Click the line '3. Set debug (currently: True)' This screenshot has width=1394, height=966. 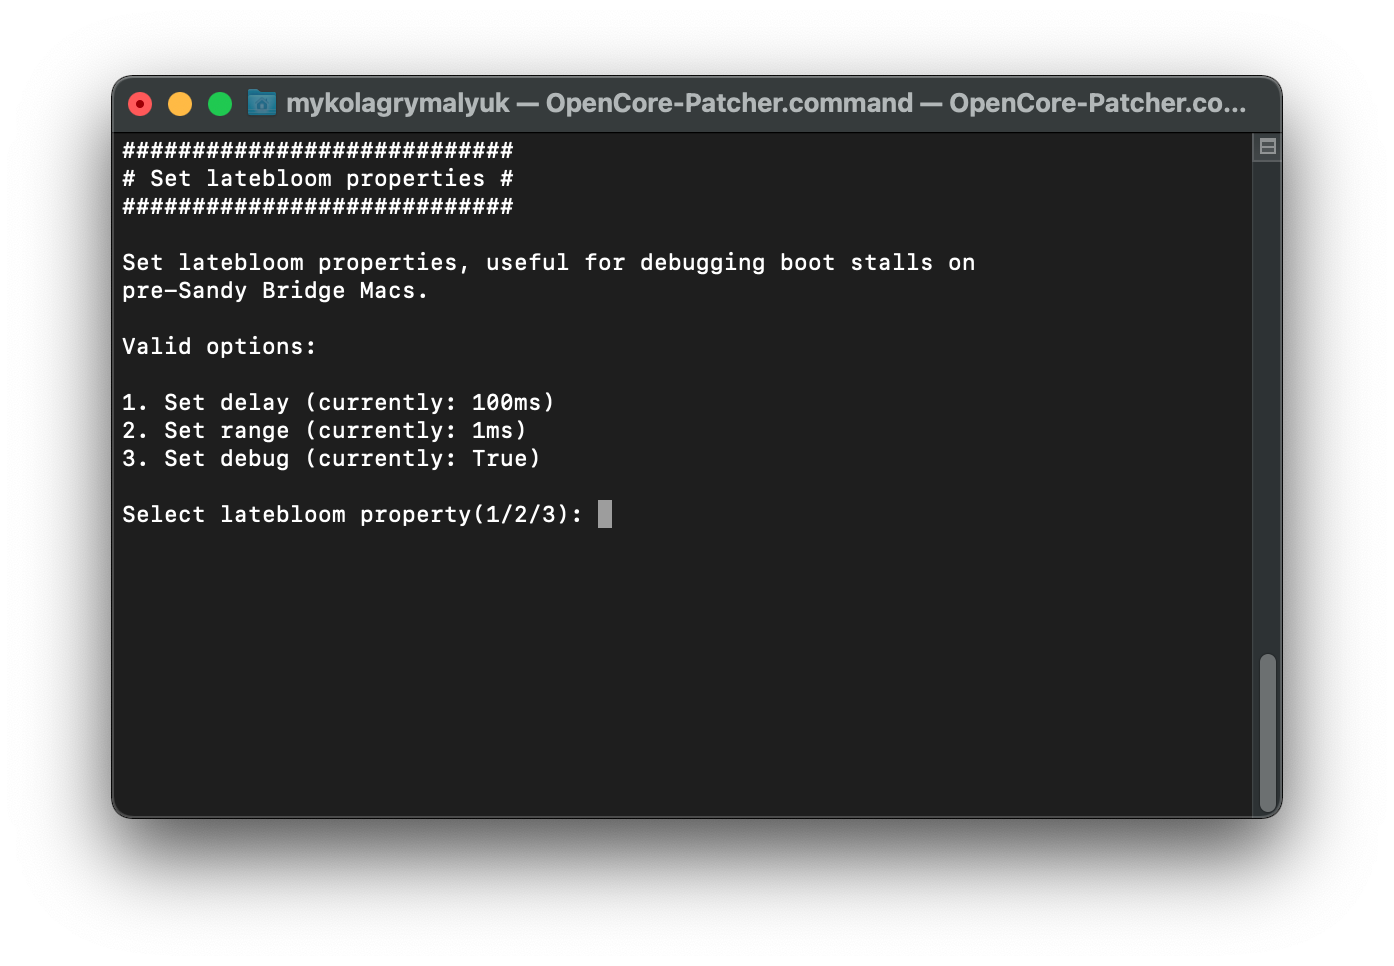pos(331,459)
